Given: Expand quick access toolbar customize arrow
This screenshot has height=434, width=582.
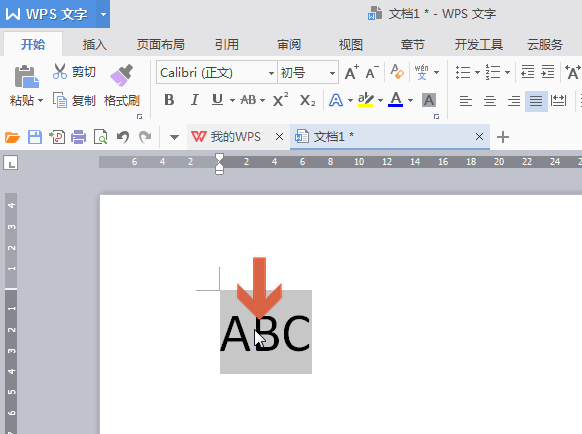Looking at the screenshot, I should [174, 137].
